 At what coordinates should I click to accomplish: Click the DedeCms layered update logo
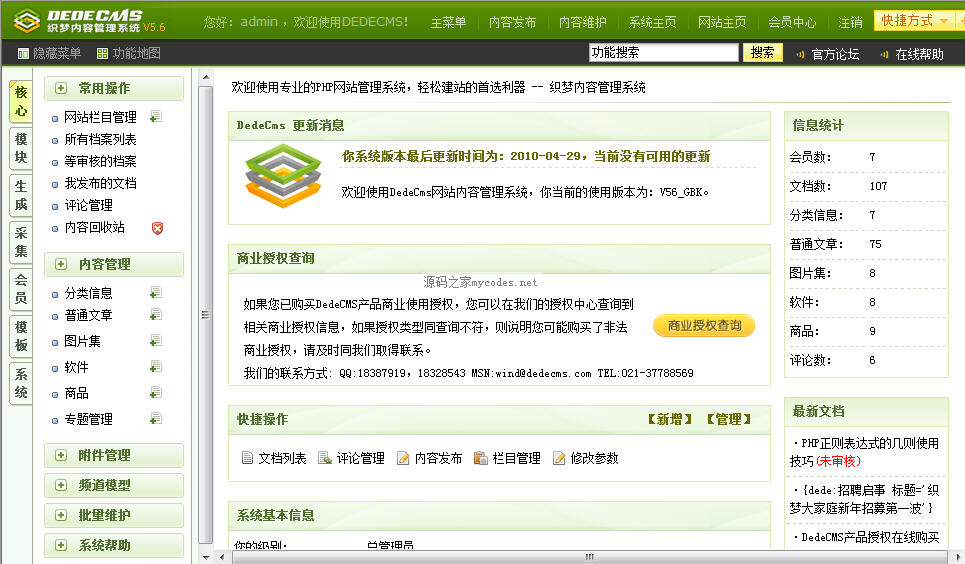coord(284,176)
